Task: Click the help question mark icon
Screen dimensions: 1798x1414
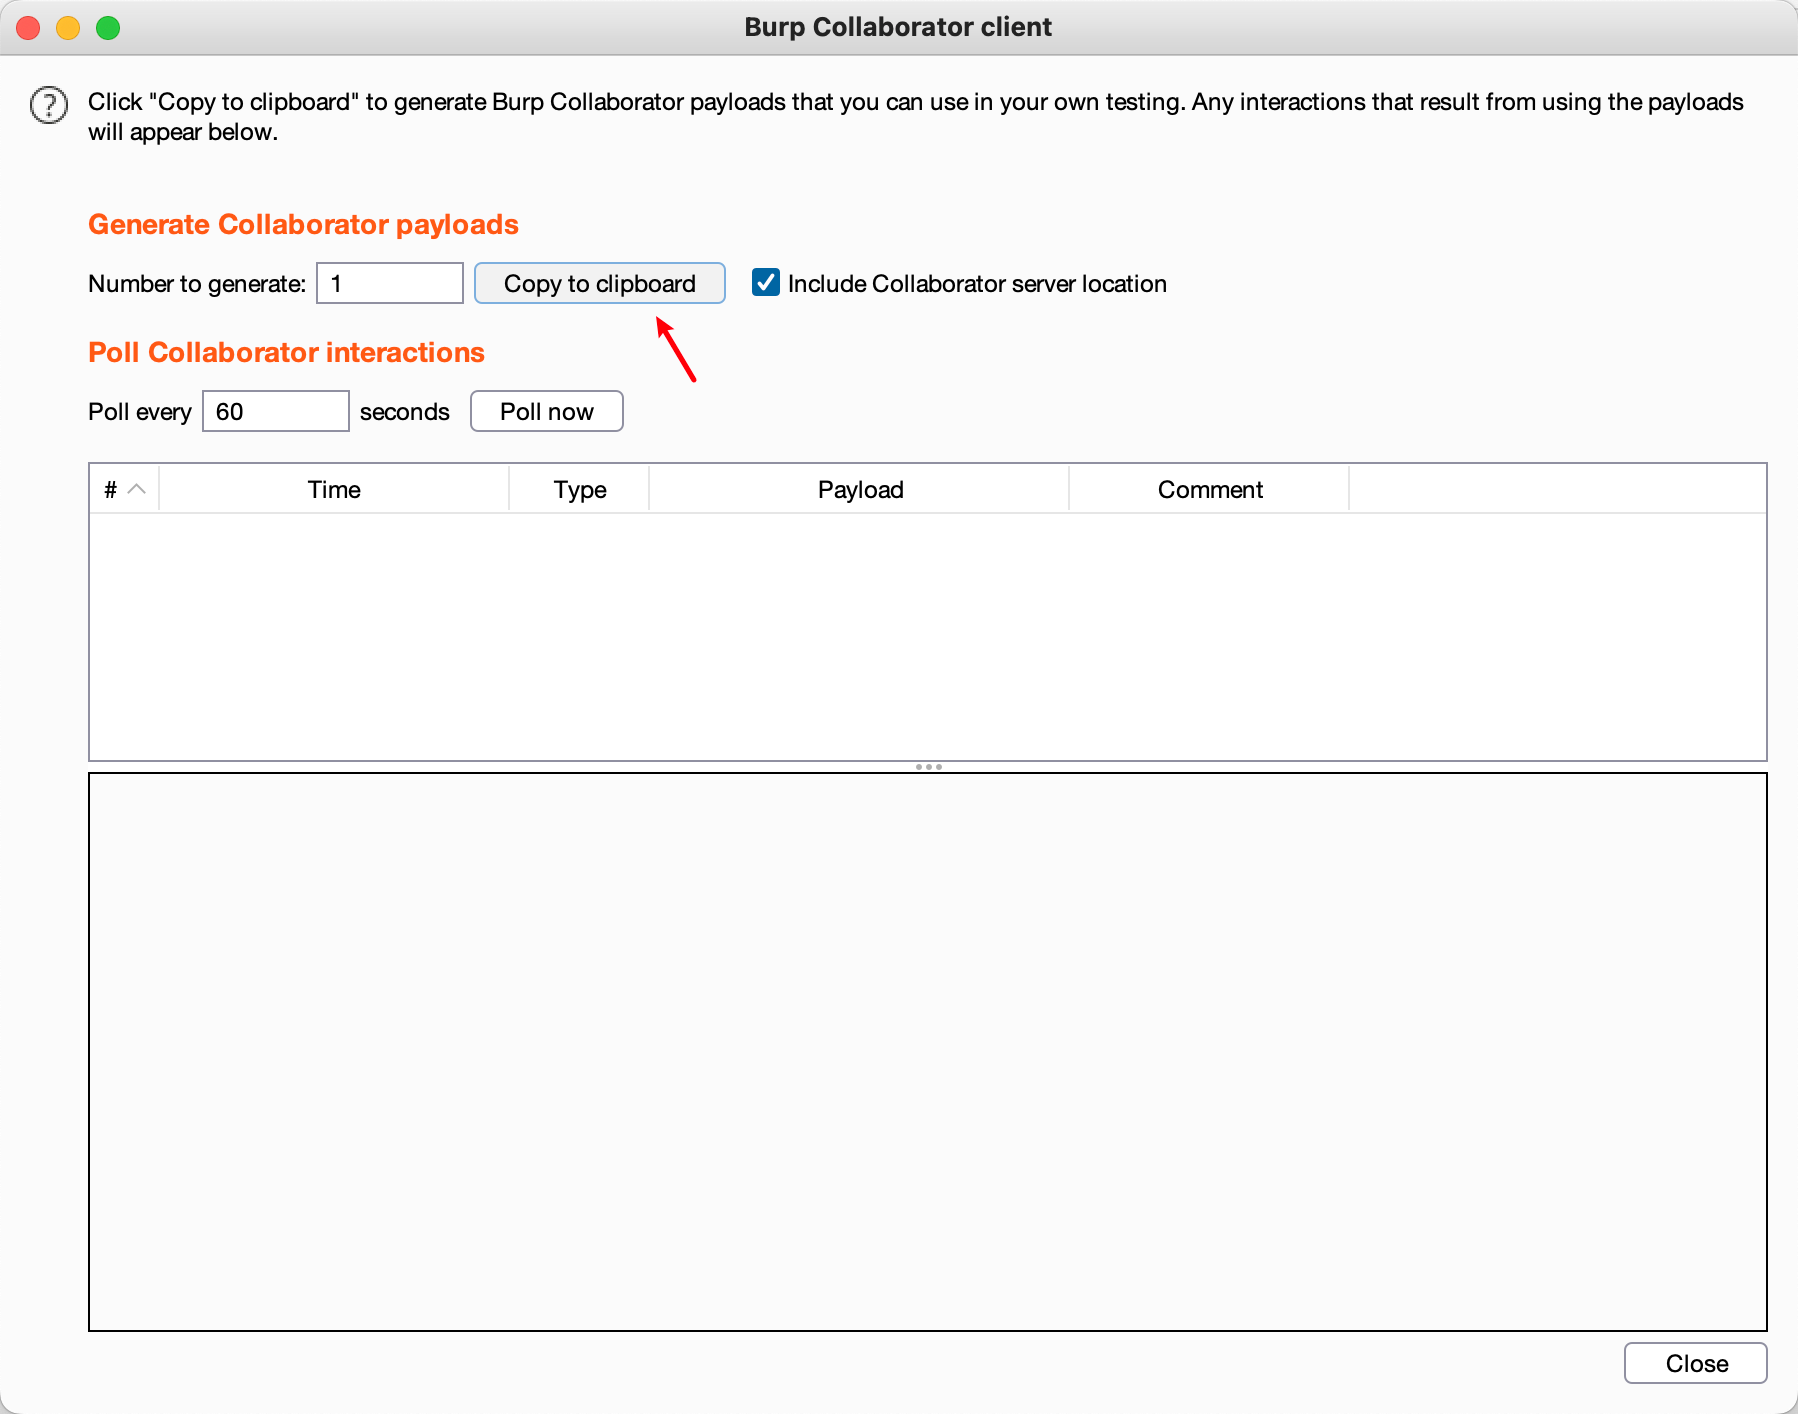Action: [x=49, y=105]
